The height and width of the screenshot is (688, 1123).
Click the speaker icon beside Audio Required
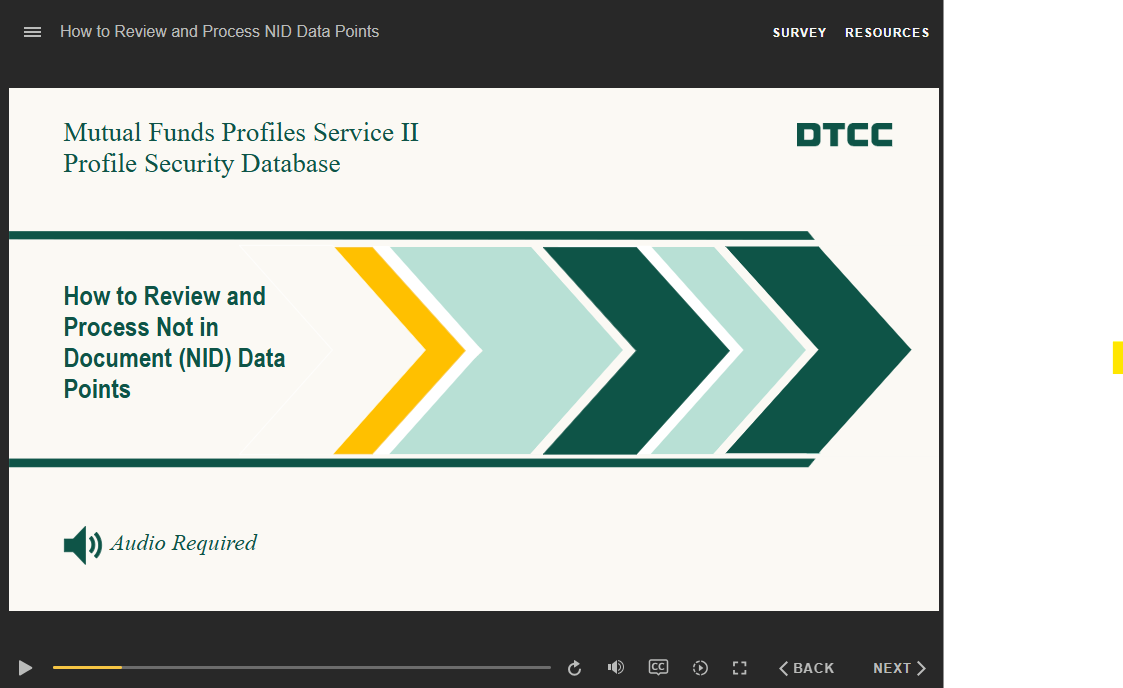click(x=82, y=545)
